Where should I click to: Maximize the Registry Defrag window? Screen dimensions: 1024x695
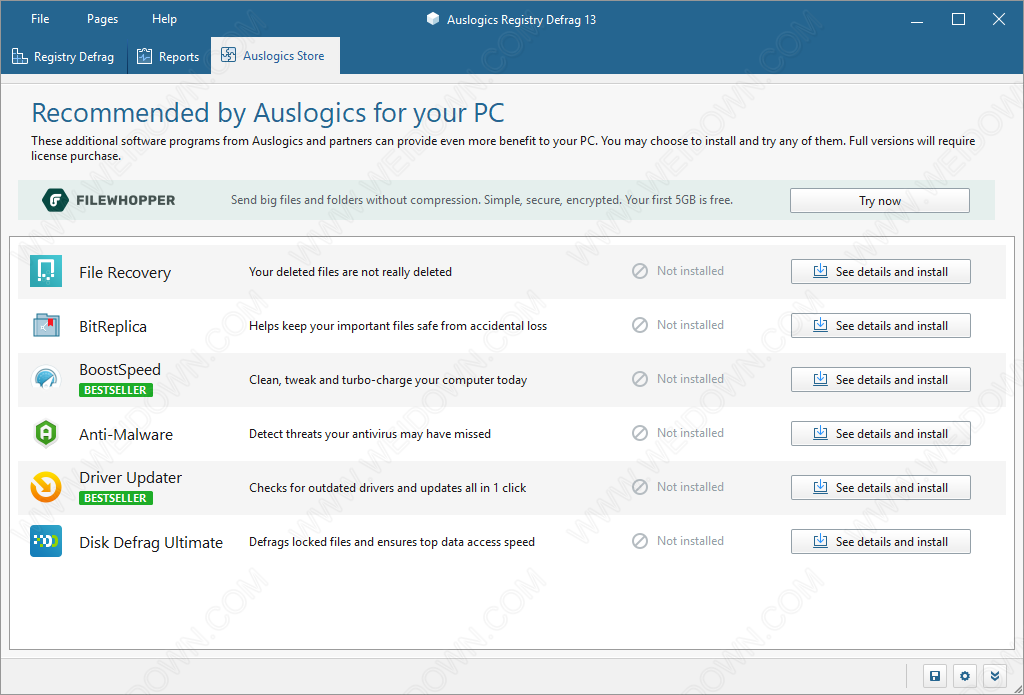(958, 20)
